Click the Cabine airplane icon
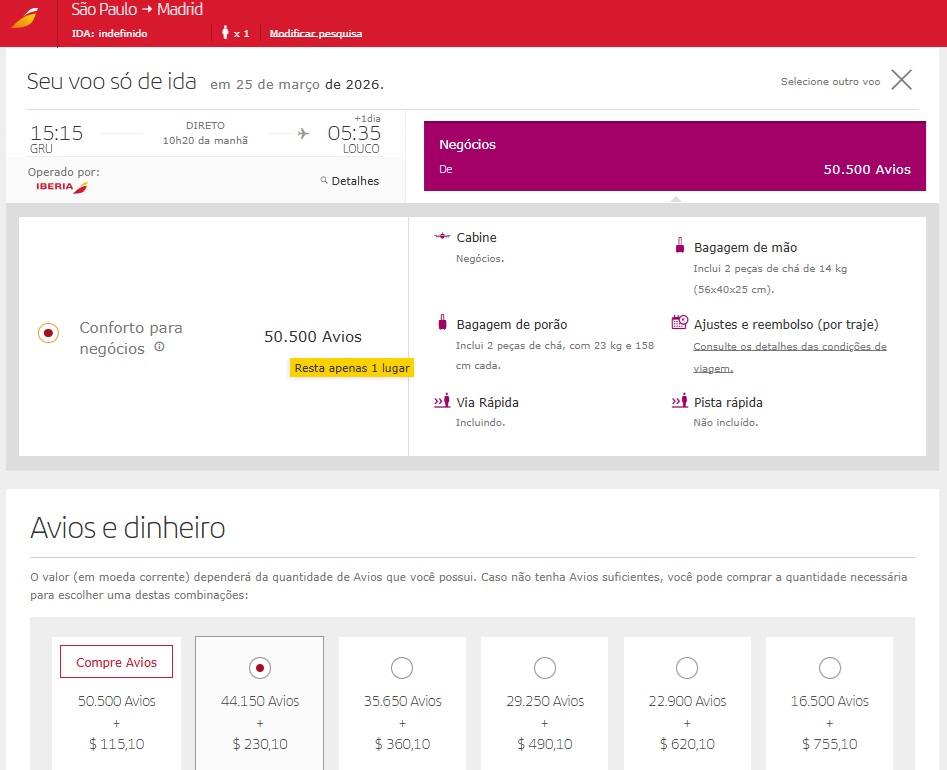 click(x=442, y=237)
